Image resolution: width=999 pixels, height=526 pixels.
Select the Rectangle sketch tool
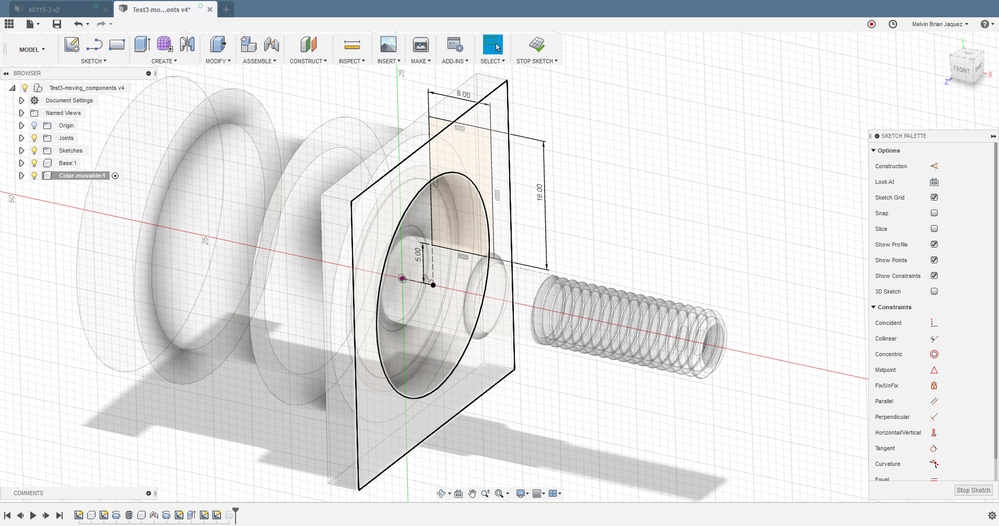(x=117, y=45)
